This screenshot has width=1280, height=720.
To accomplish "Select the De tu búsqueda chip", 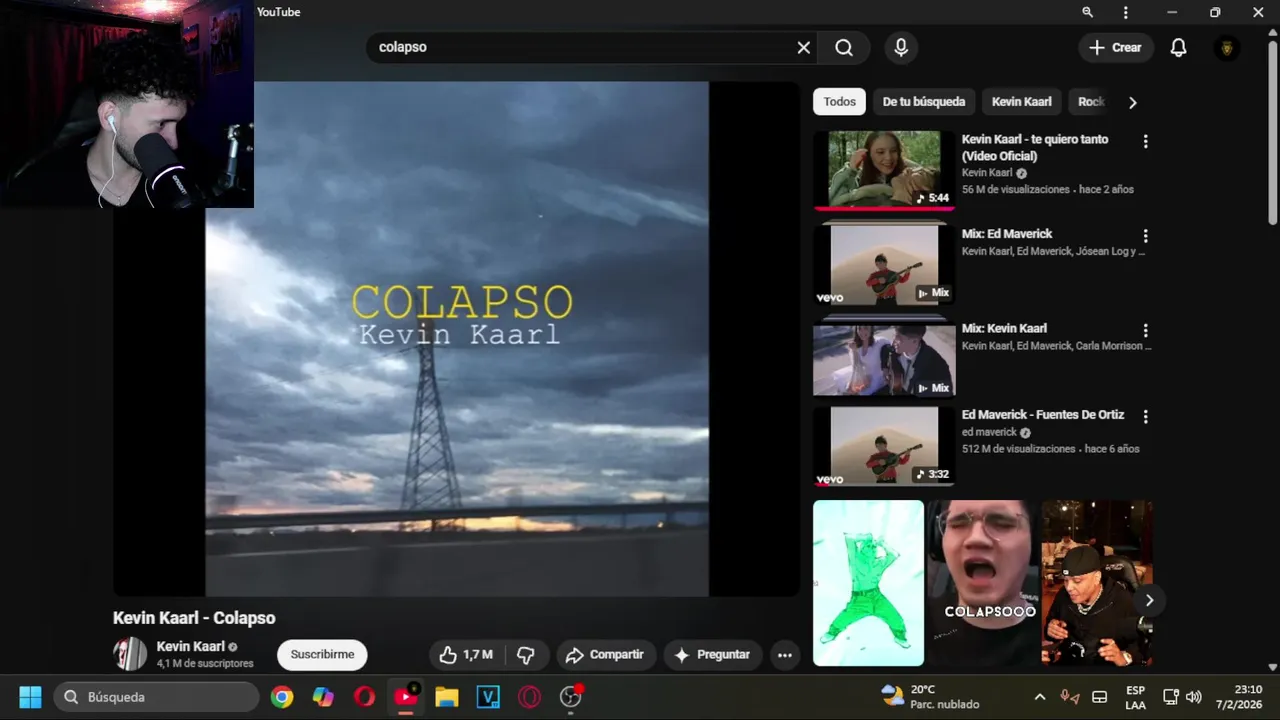I will tap(923, 102).
